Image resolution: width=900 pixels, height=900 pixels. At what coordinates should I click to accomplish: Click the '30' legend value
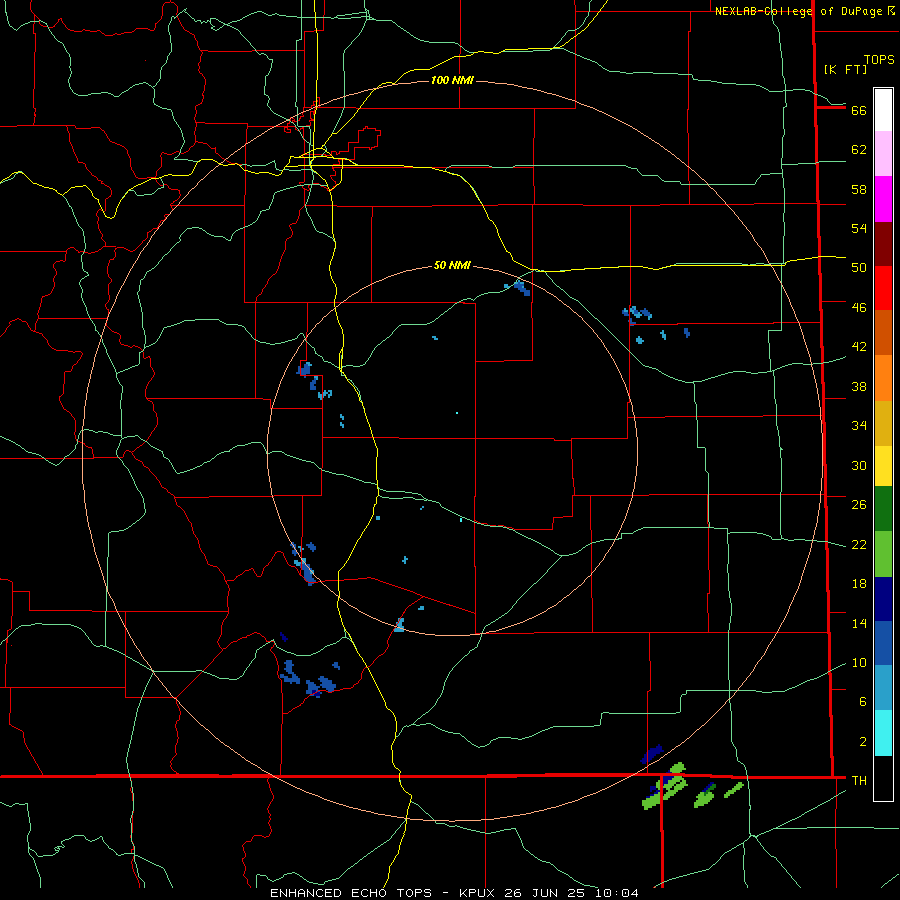pyautogui.click(x=859, y=465)
